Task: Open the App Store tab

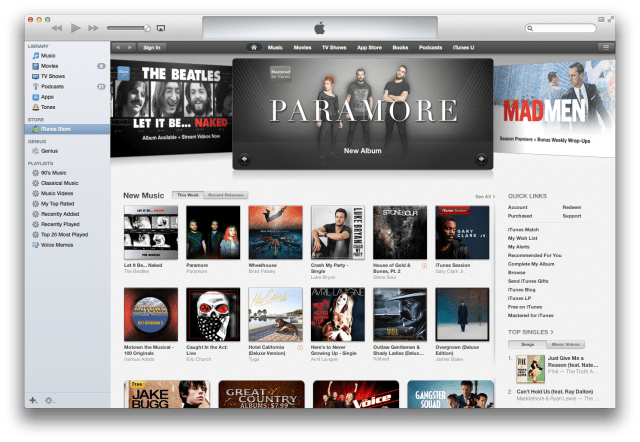Action: tap(369, 47)
